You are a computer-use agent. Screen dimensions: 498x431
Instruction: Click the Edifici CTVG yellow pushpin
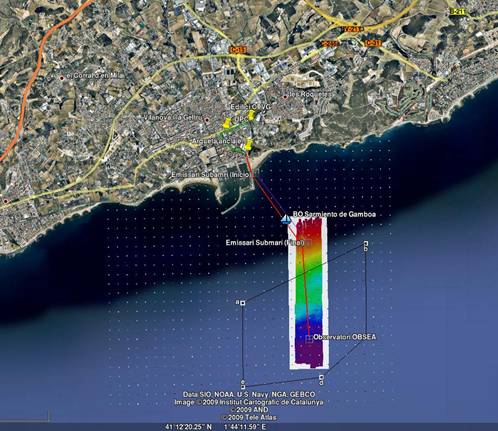click(251, 116)
